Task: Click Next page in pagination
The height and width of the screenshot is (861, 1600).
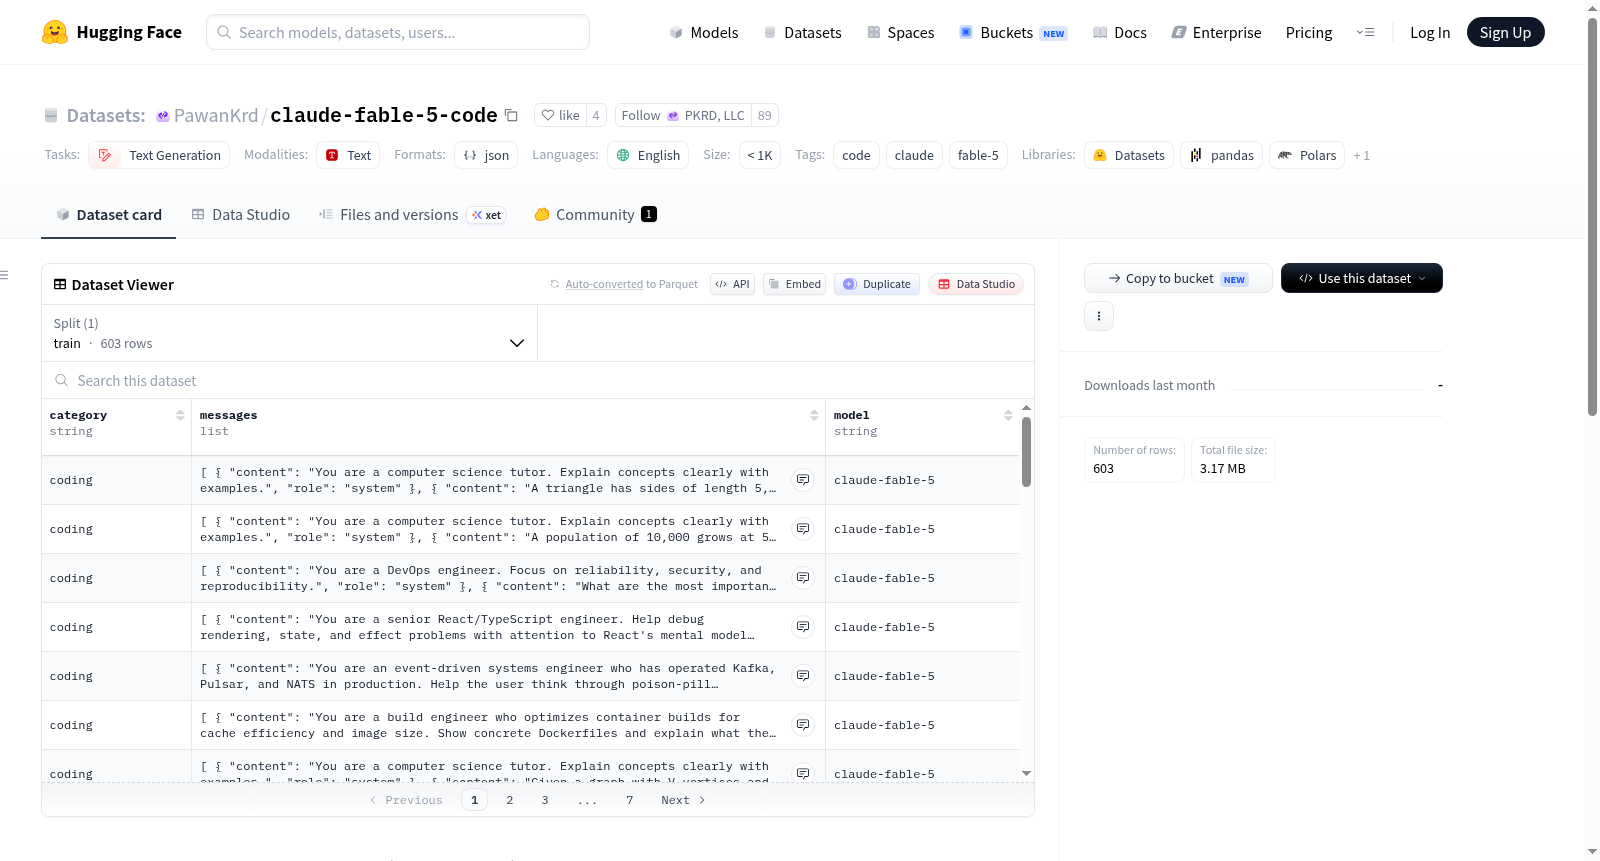Action: click(x=684, y=800)
